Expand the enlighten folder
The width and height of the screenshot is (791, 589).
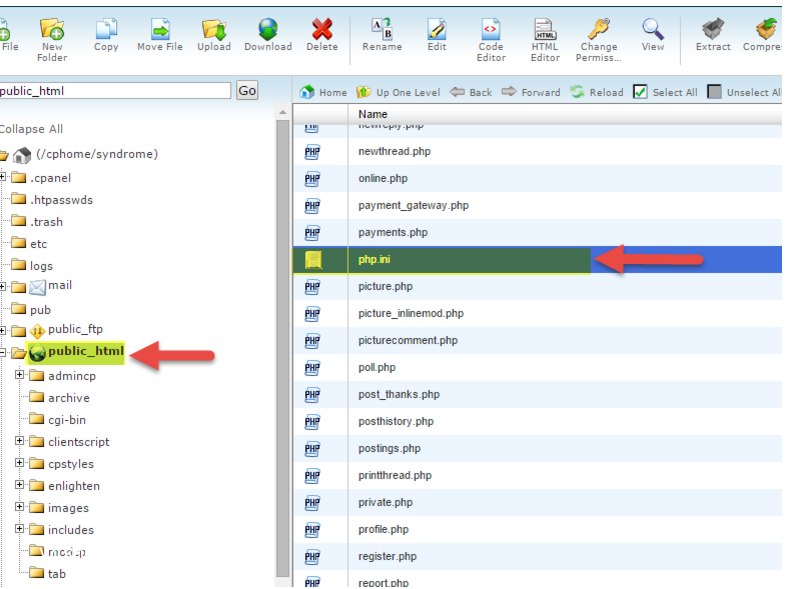click(19, 485)
